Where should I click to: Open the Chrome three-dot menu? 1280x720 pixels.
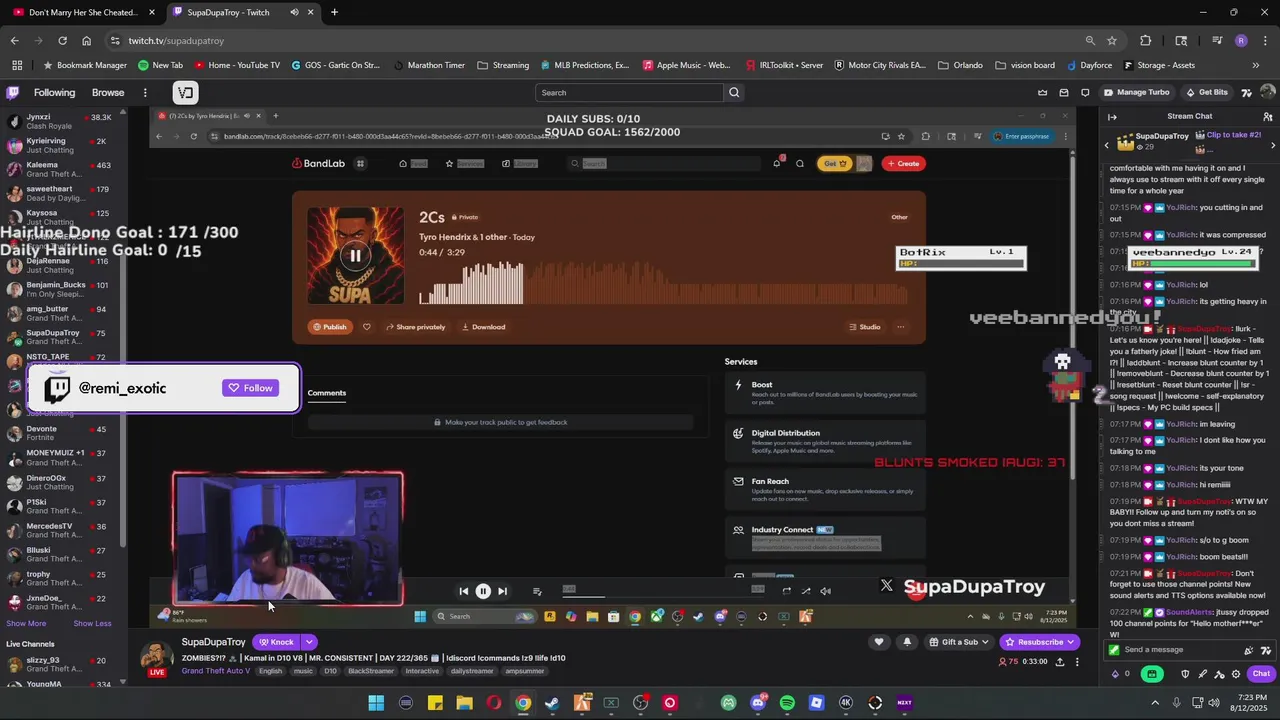(x=1264, y=40)
